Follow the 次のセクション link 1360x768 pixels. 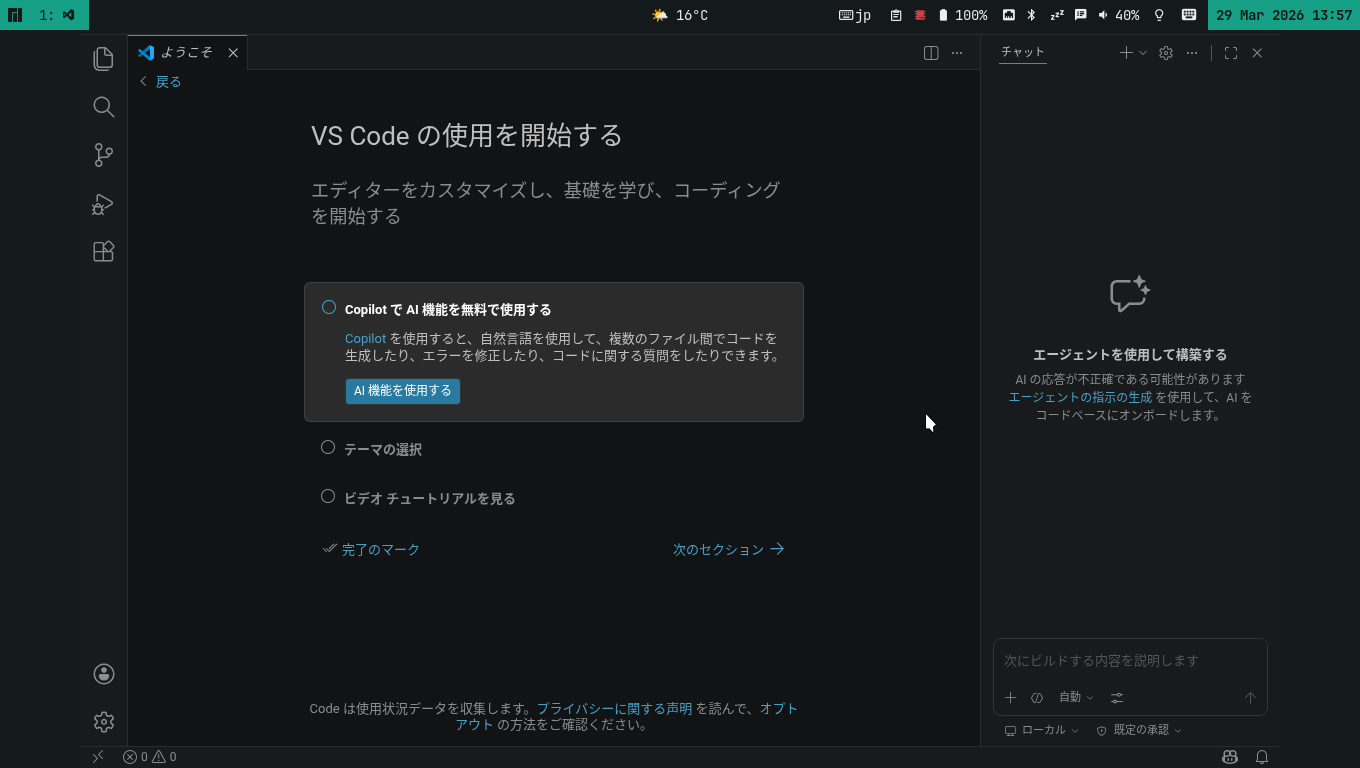[x=728, y=549]
